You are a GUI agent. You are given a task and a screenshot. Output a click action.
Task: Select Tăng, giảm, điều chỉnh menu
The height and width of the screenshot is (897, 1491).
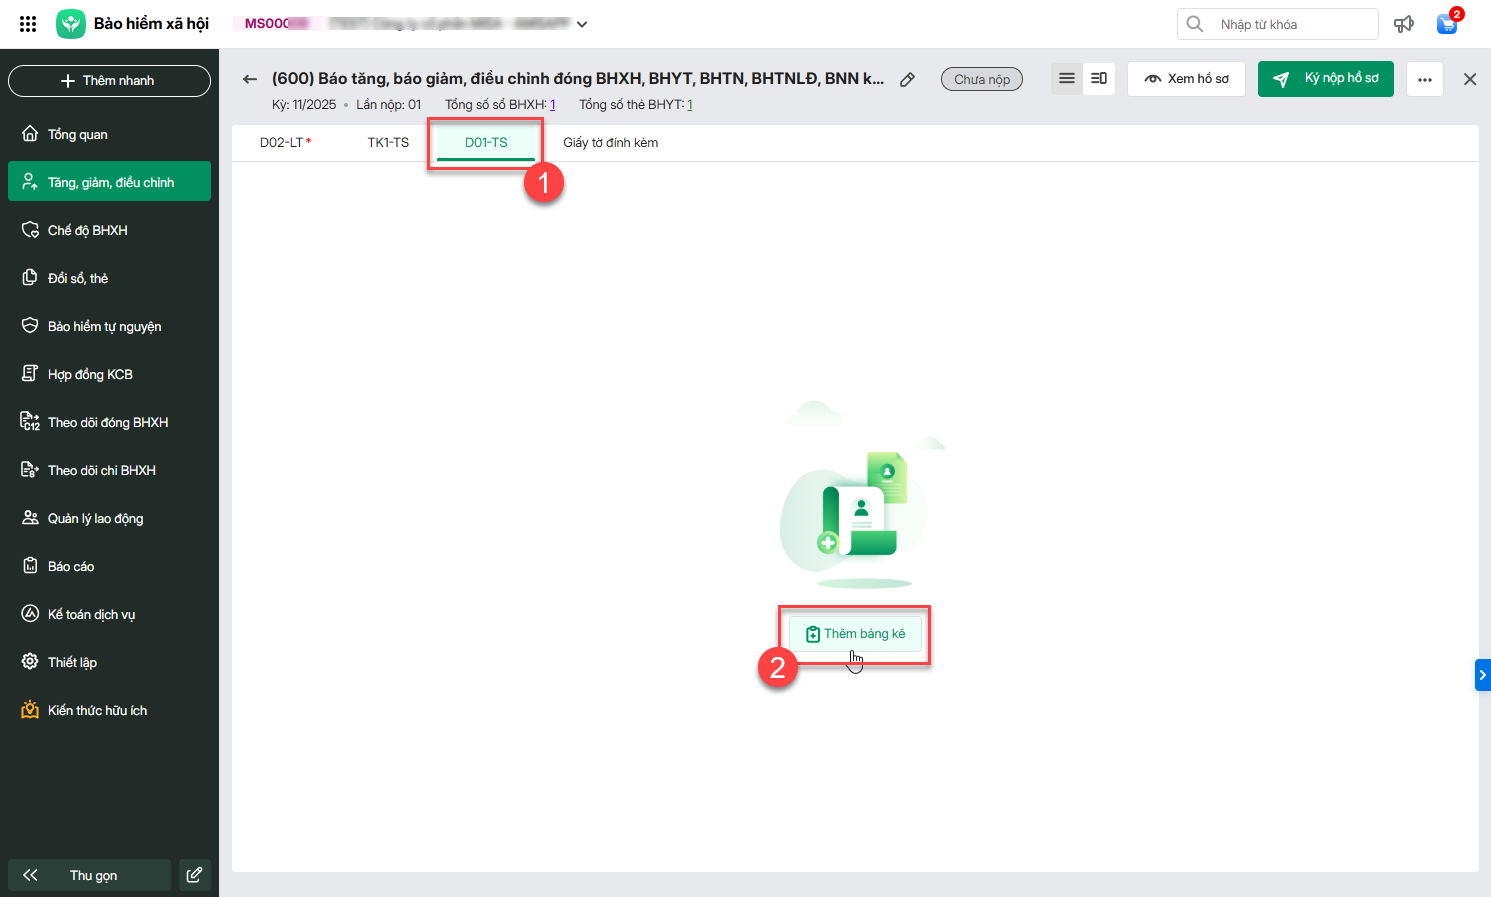(x=109, y=182)
